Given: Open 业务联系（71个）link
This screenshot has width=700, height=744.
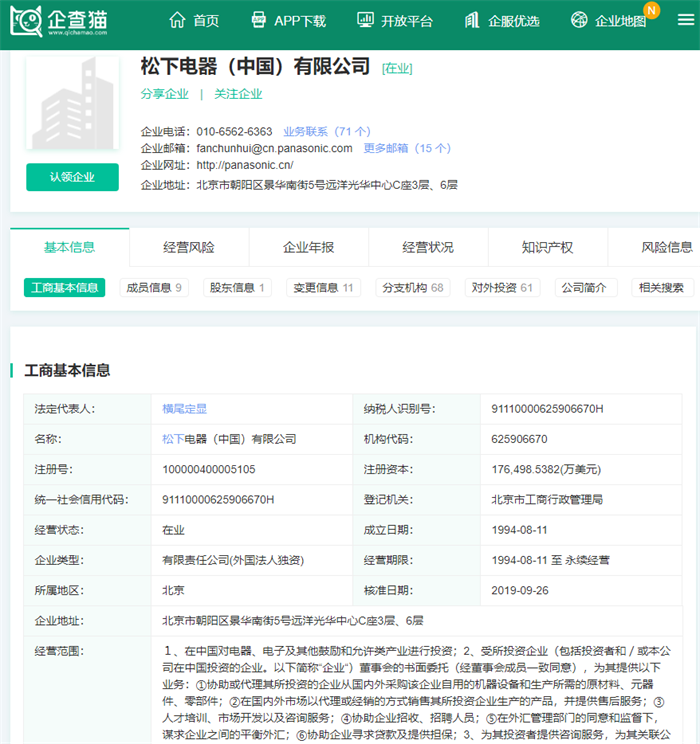Looking at the screenshot, I should click(327, 131).
